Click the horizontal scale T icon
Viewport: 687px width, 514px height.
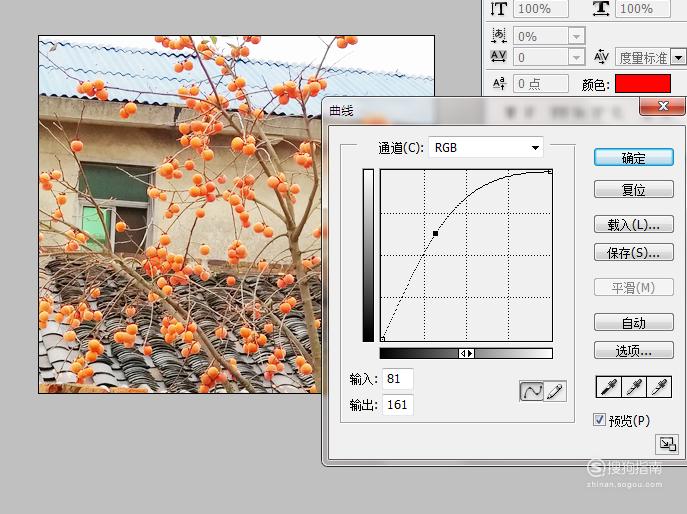pos(601,8)
